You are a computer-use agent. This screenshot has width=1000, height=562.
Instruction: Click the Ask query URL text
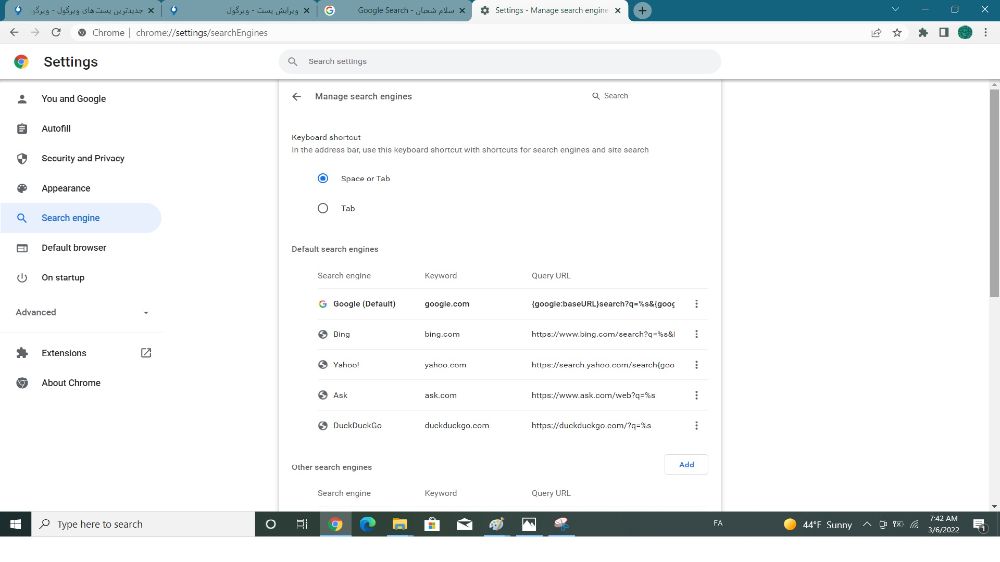(x=593, y=396)
